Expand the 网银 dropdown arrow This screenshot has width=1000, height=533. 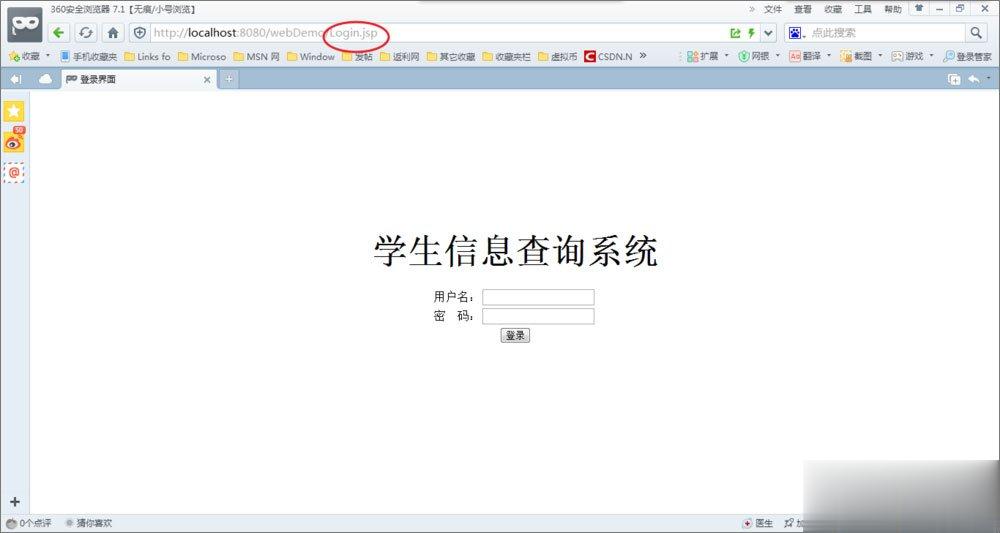click(778, 56)
